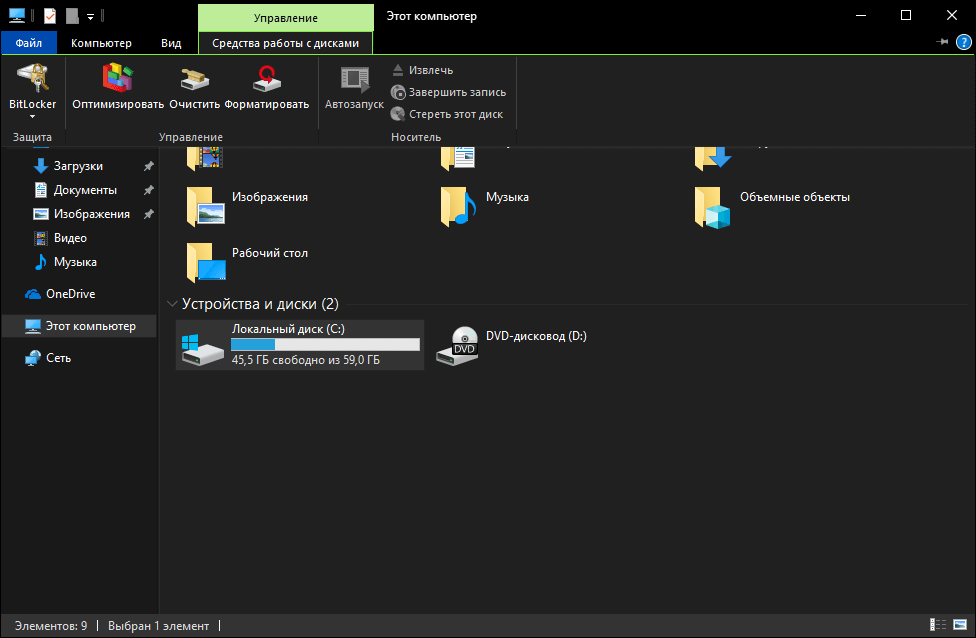Select Локальный диск (C:) drive
Viewport: 976px width, 638px height.
[x=300, y=345]
